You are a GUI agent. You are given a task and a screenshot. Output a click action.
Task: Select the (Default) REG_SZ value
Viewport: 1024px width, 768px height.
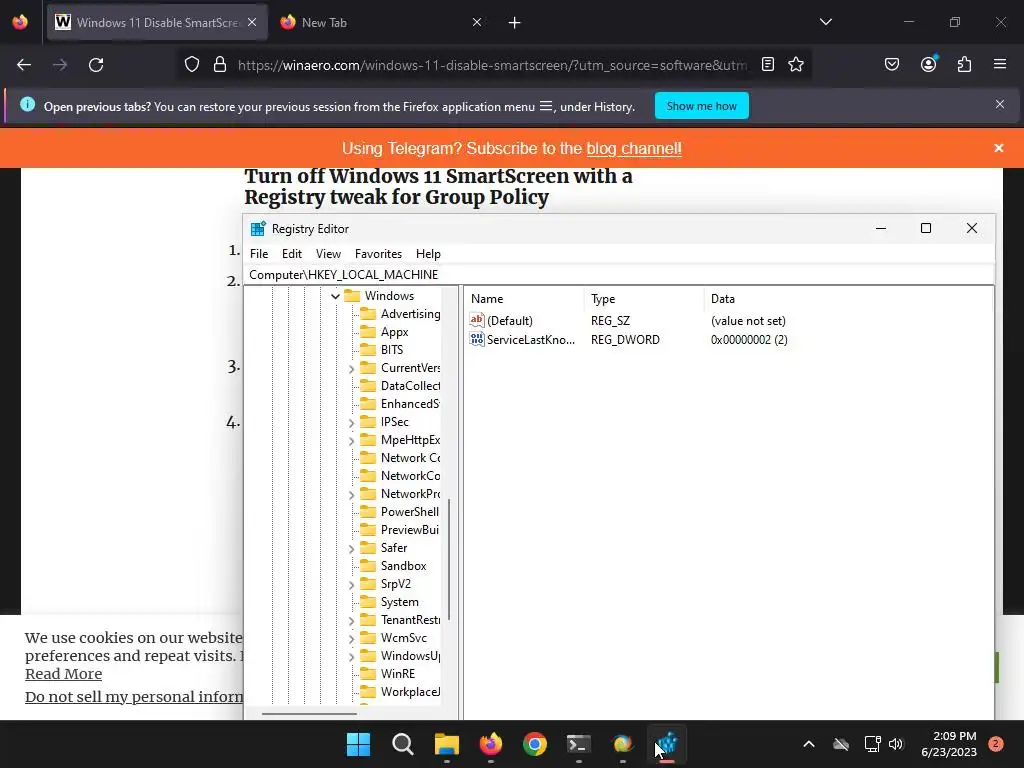502,321
